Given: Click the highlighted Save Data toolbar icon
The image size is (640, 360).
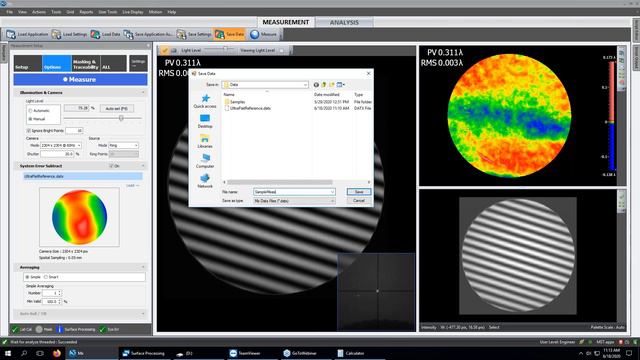Looking at the screenshot, I should coord(220,34).
